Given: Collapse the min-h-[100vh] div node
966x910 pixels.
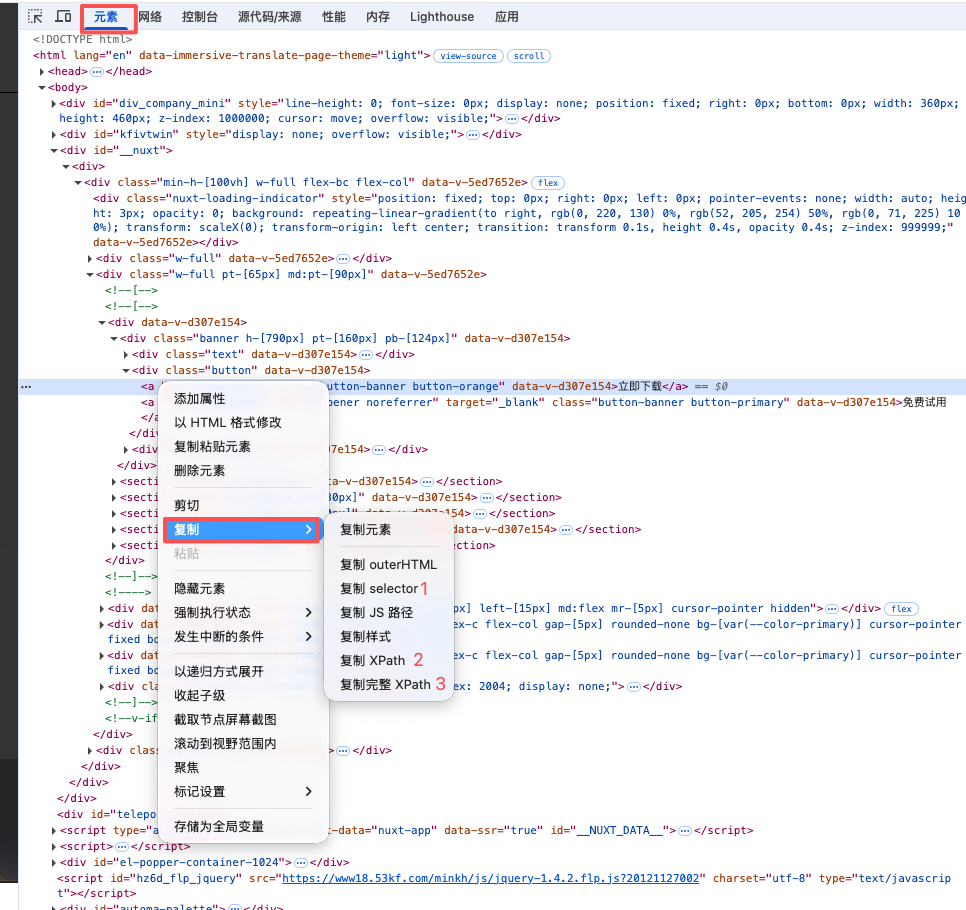Looking at the screenshot, I should [78, 182].
